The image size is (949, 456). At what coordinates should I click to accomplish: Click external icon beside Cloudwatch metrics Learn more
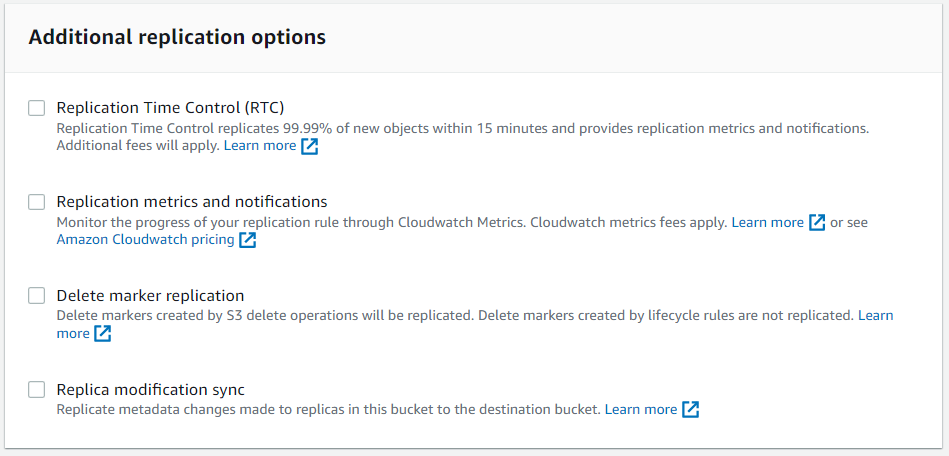pos(817,222)
